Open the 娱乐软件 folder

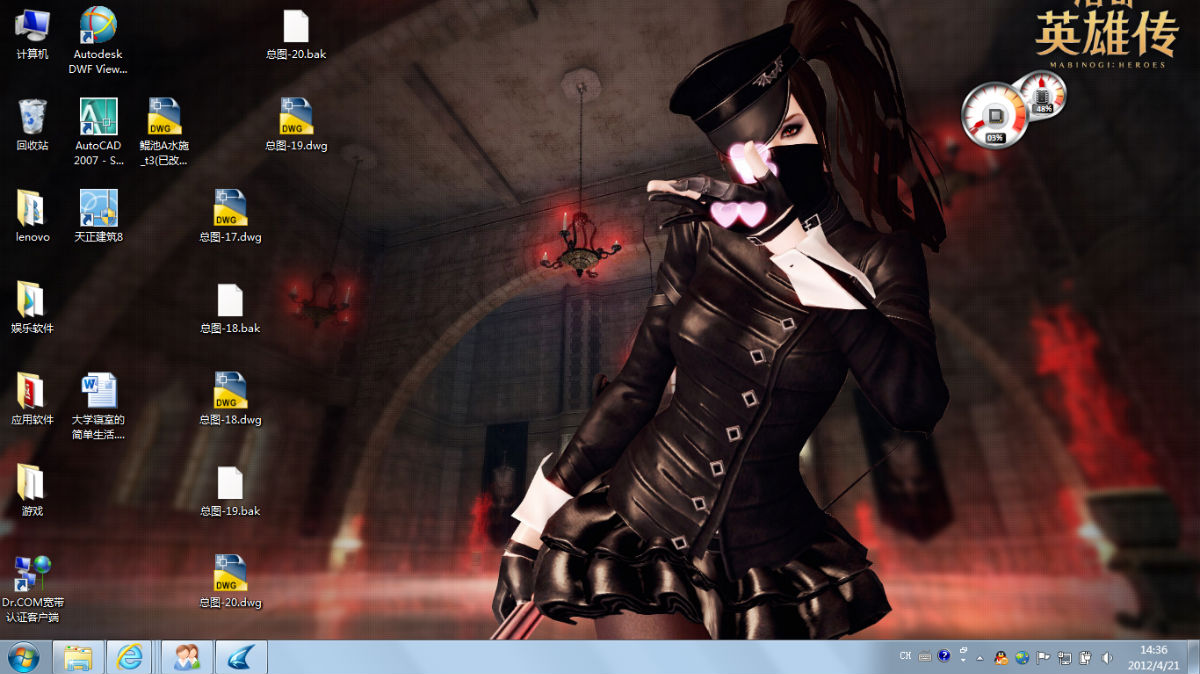click(x=32, y=307)
